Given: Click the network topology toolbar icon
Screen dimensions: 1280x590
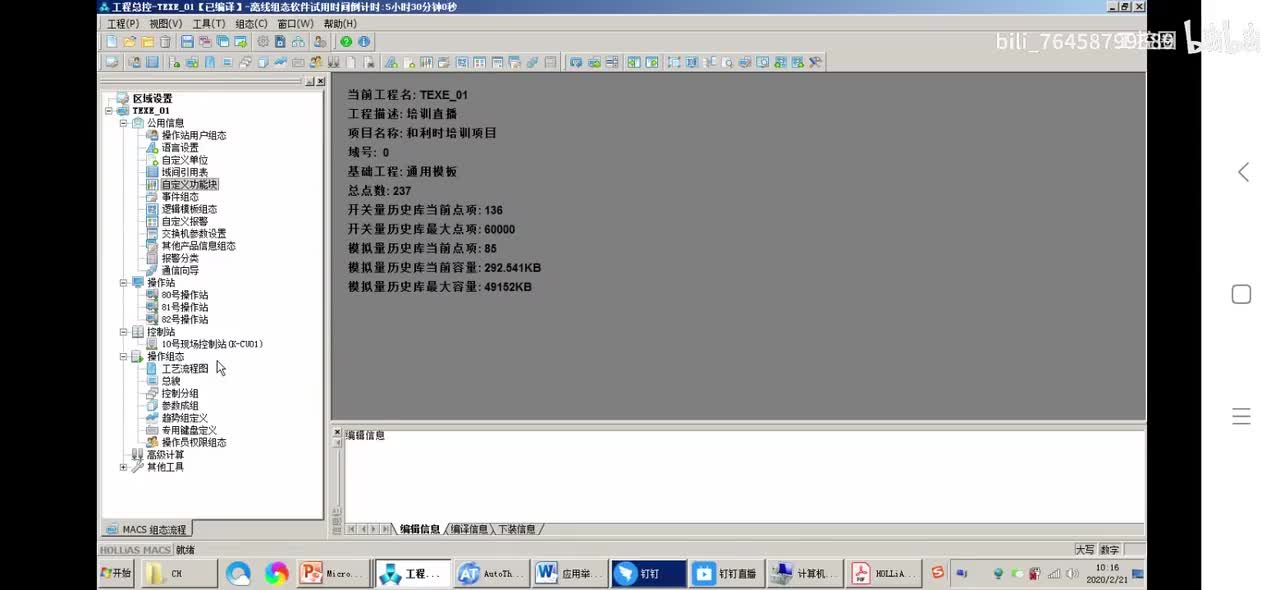Looking at the screenshot, I should 298,42.
